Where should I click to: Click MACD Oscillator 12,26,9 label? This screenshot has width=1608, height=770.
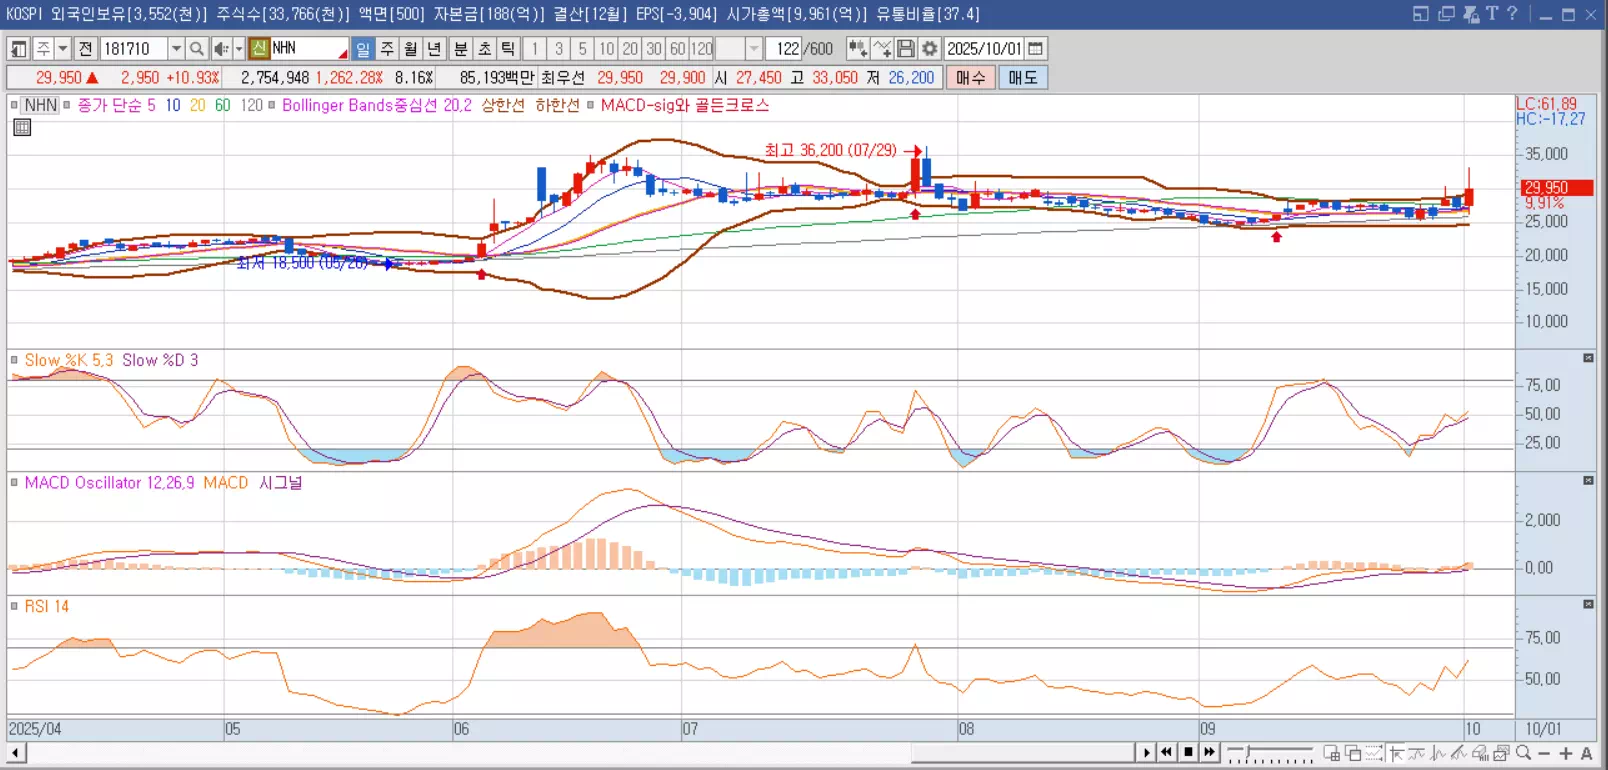110,482
